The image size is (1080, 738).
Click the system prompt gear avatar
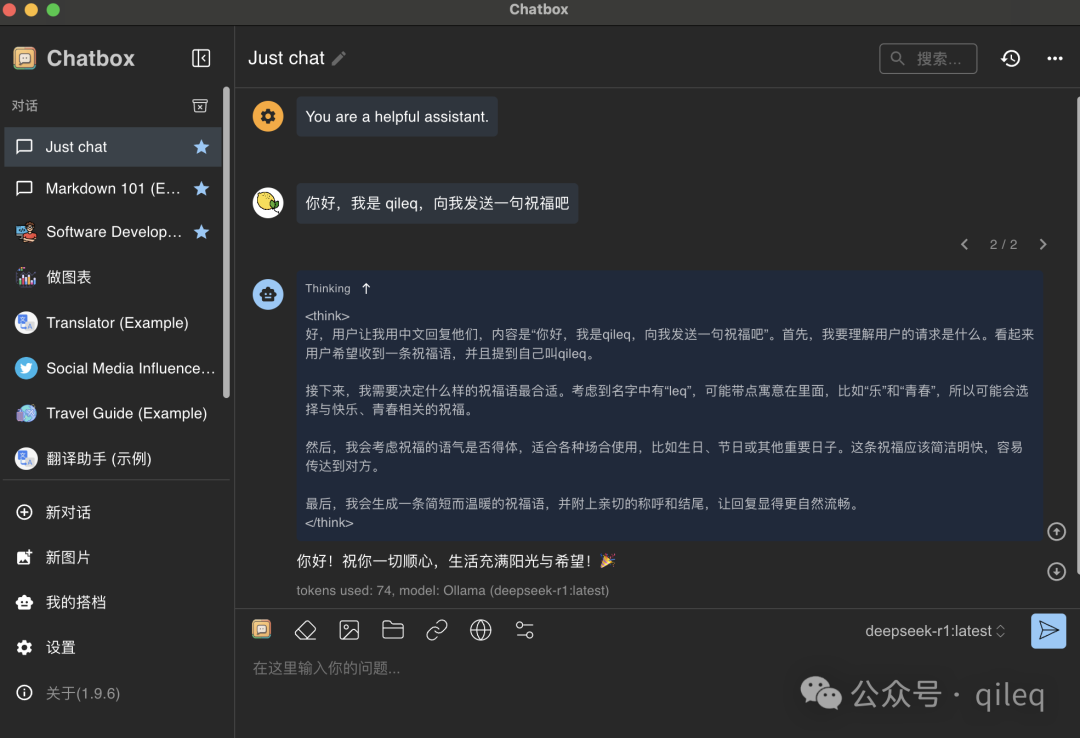(268, 116)
